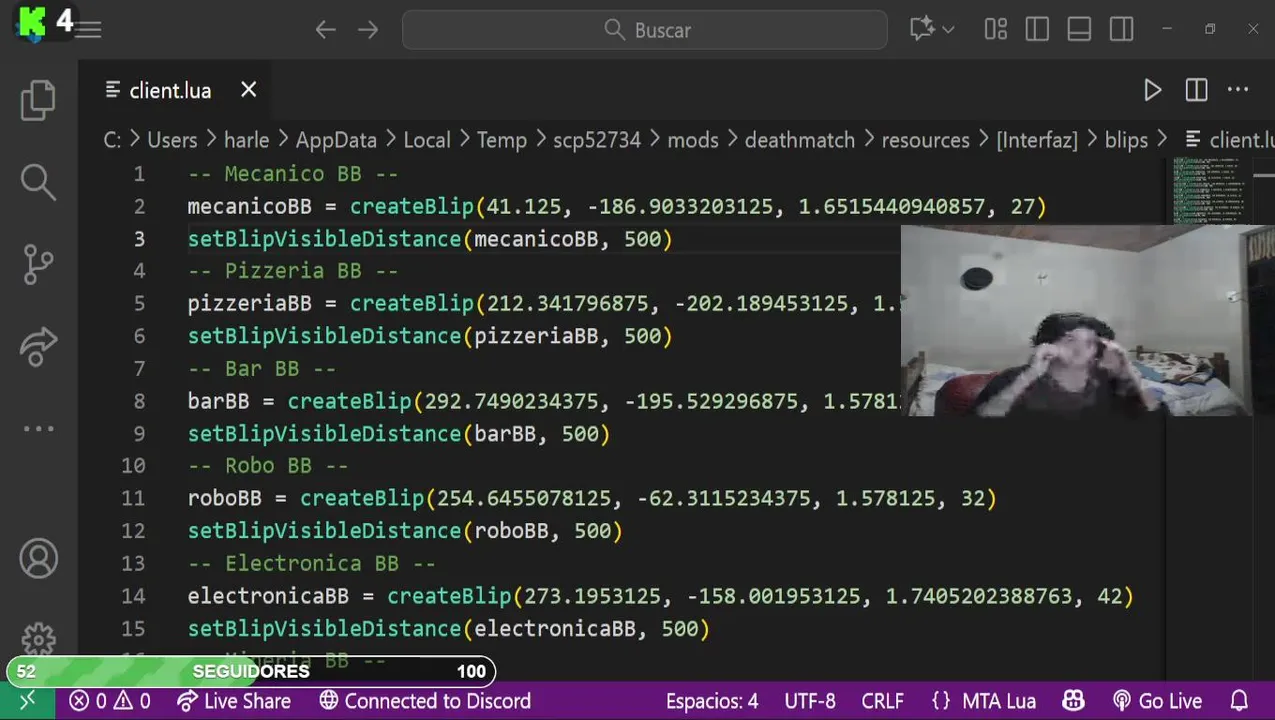Click mods breadcrumb folder

[x=693, y=140]
